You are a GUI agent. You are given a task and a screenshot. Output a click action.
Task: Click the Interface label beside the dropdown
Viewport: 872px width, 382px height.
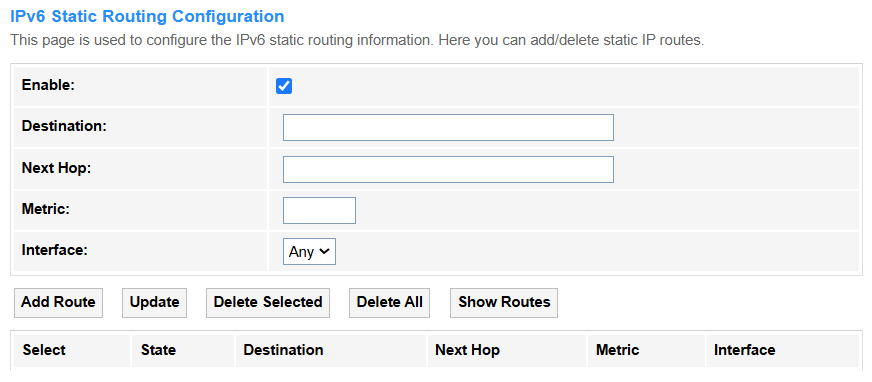point(55,250)
